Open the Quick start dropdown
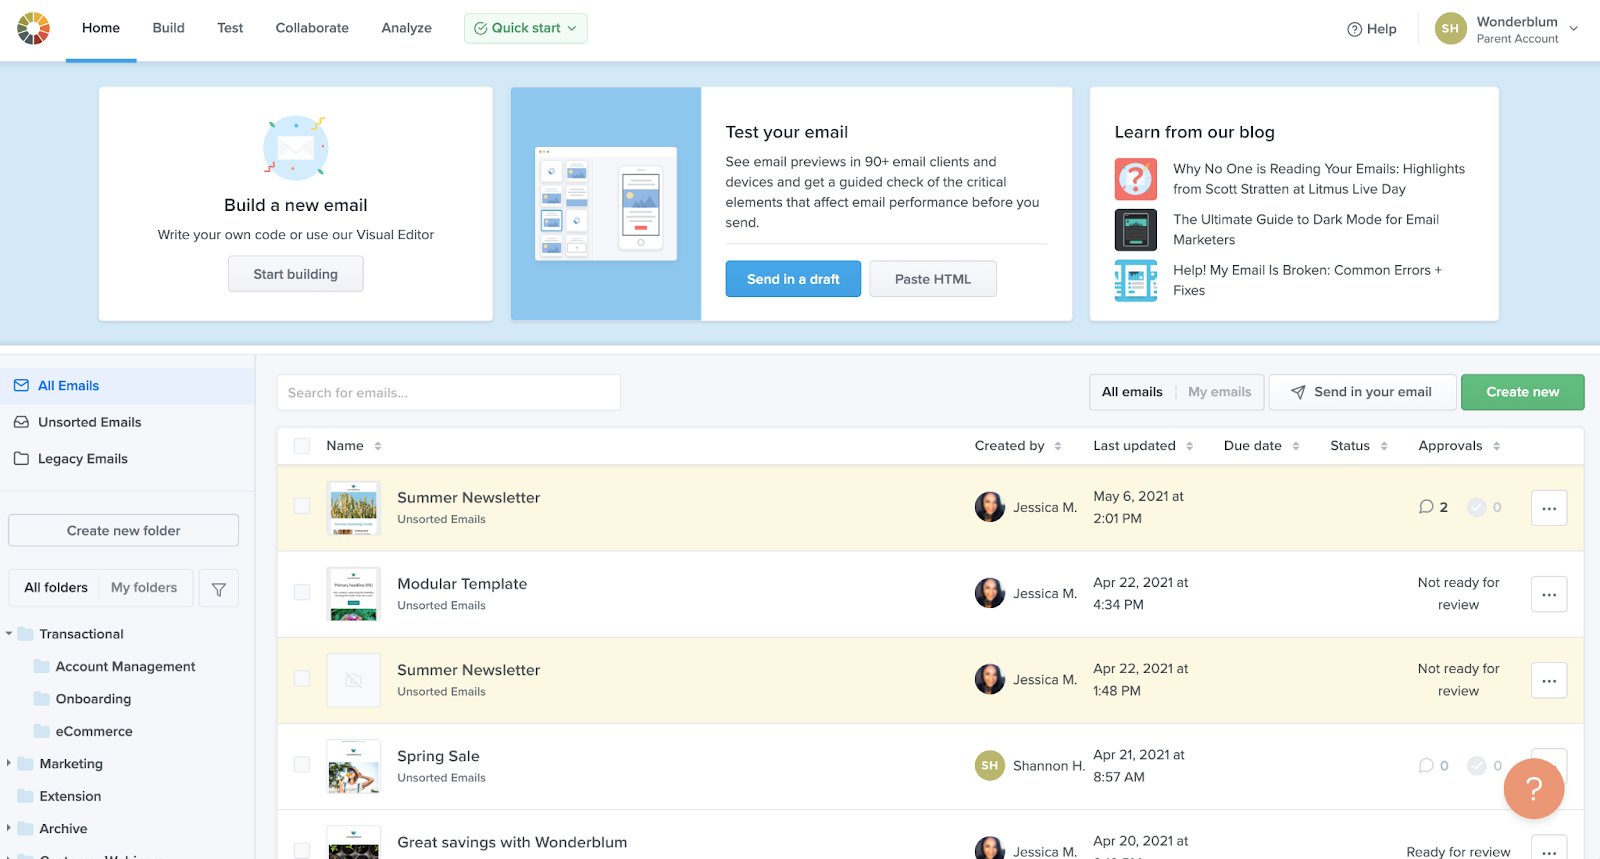This screenshot has height=859, width=1600. pos(526,28)
